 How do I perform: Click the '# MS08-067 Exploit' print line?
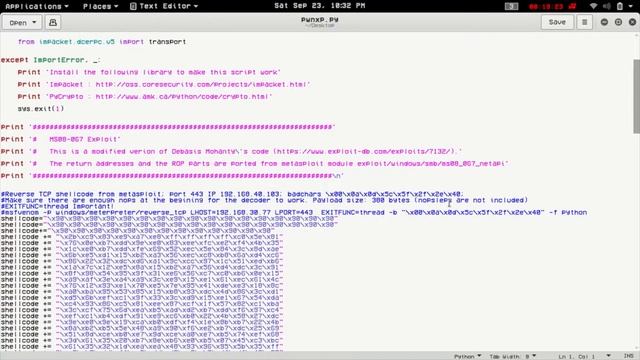(60, 139)
